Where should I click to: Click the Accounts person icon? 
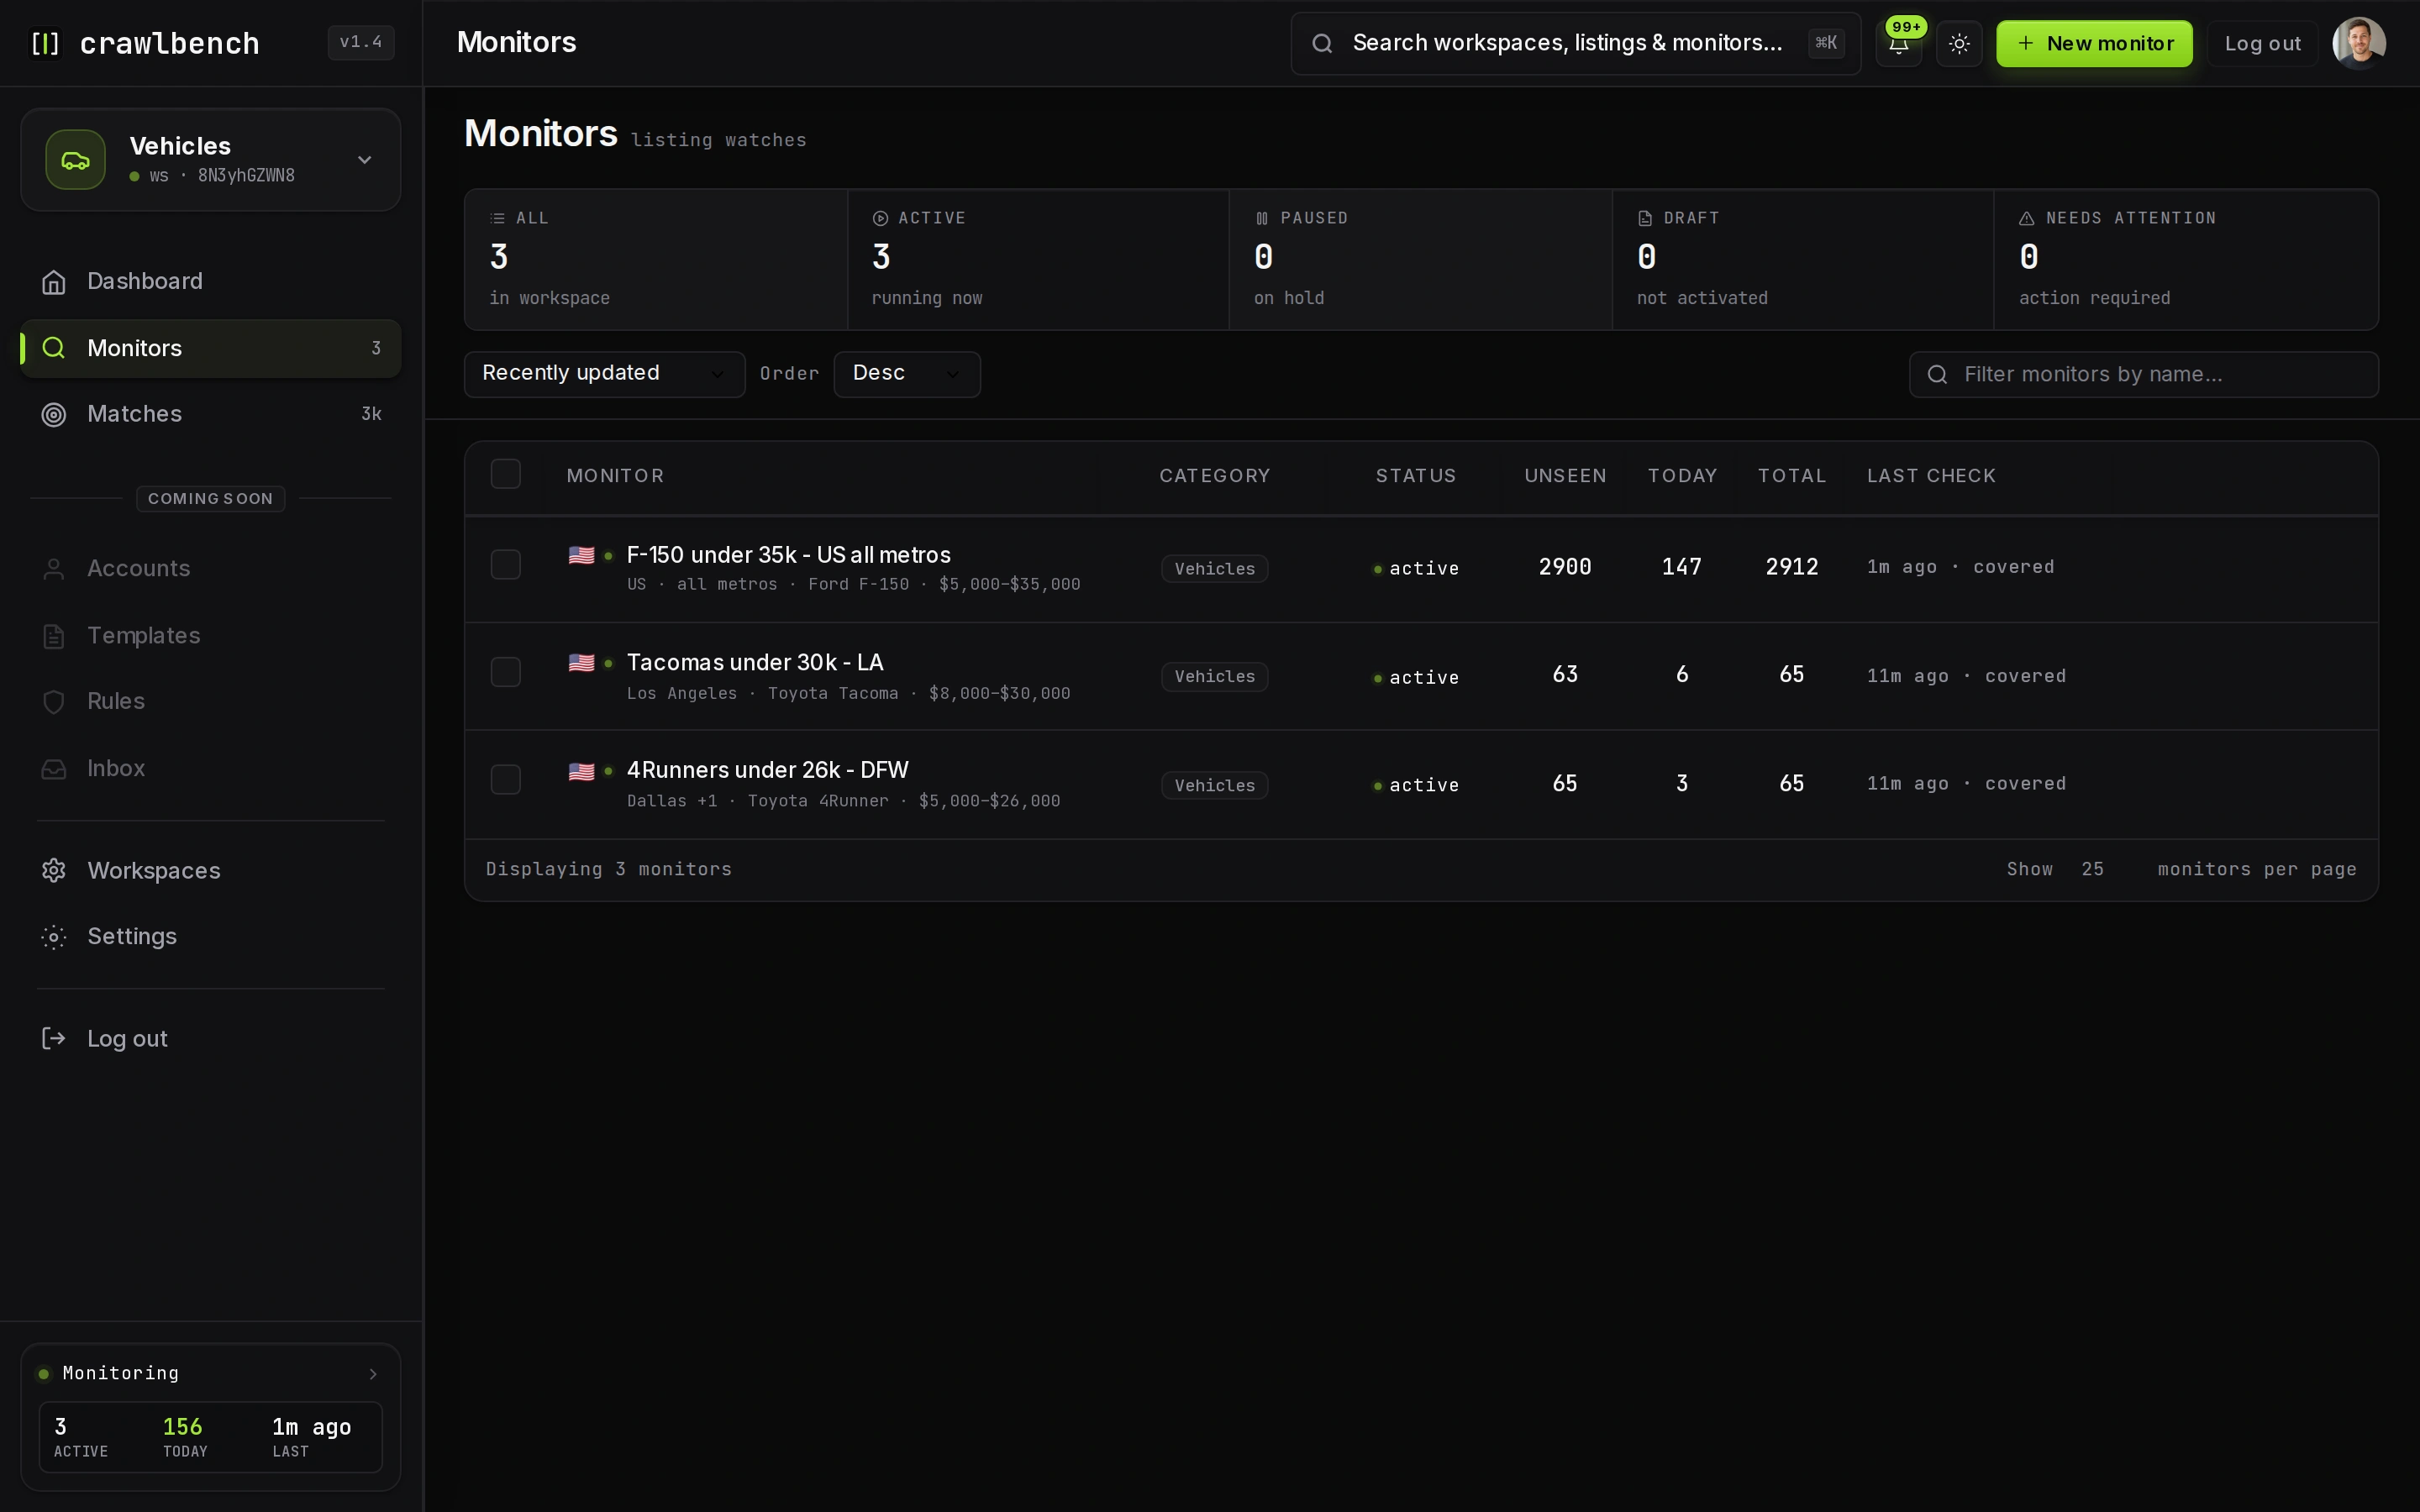[x=54, y=569]
